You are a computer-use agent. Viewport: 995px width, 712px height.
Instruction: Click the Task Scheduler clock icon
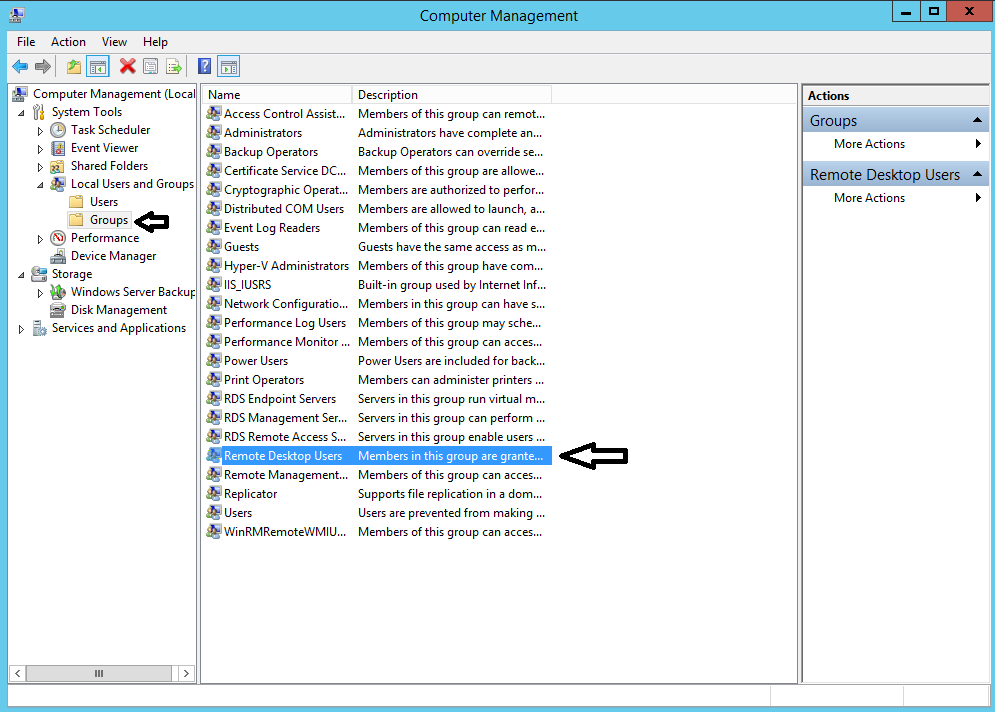(58, 130)
